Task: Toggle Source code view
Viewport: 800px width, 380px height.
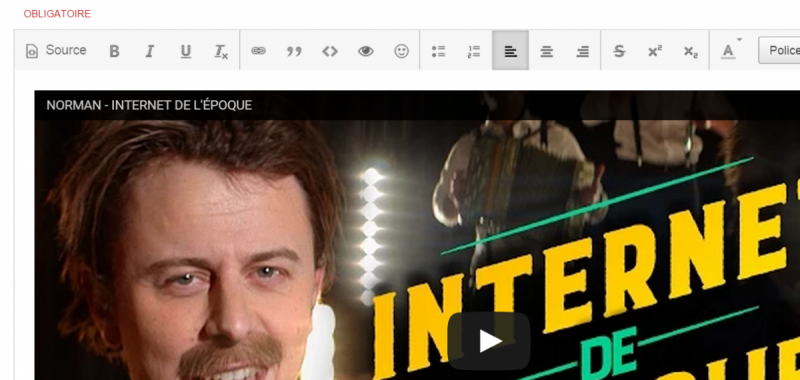Action: [x=56, y=50]
